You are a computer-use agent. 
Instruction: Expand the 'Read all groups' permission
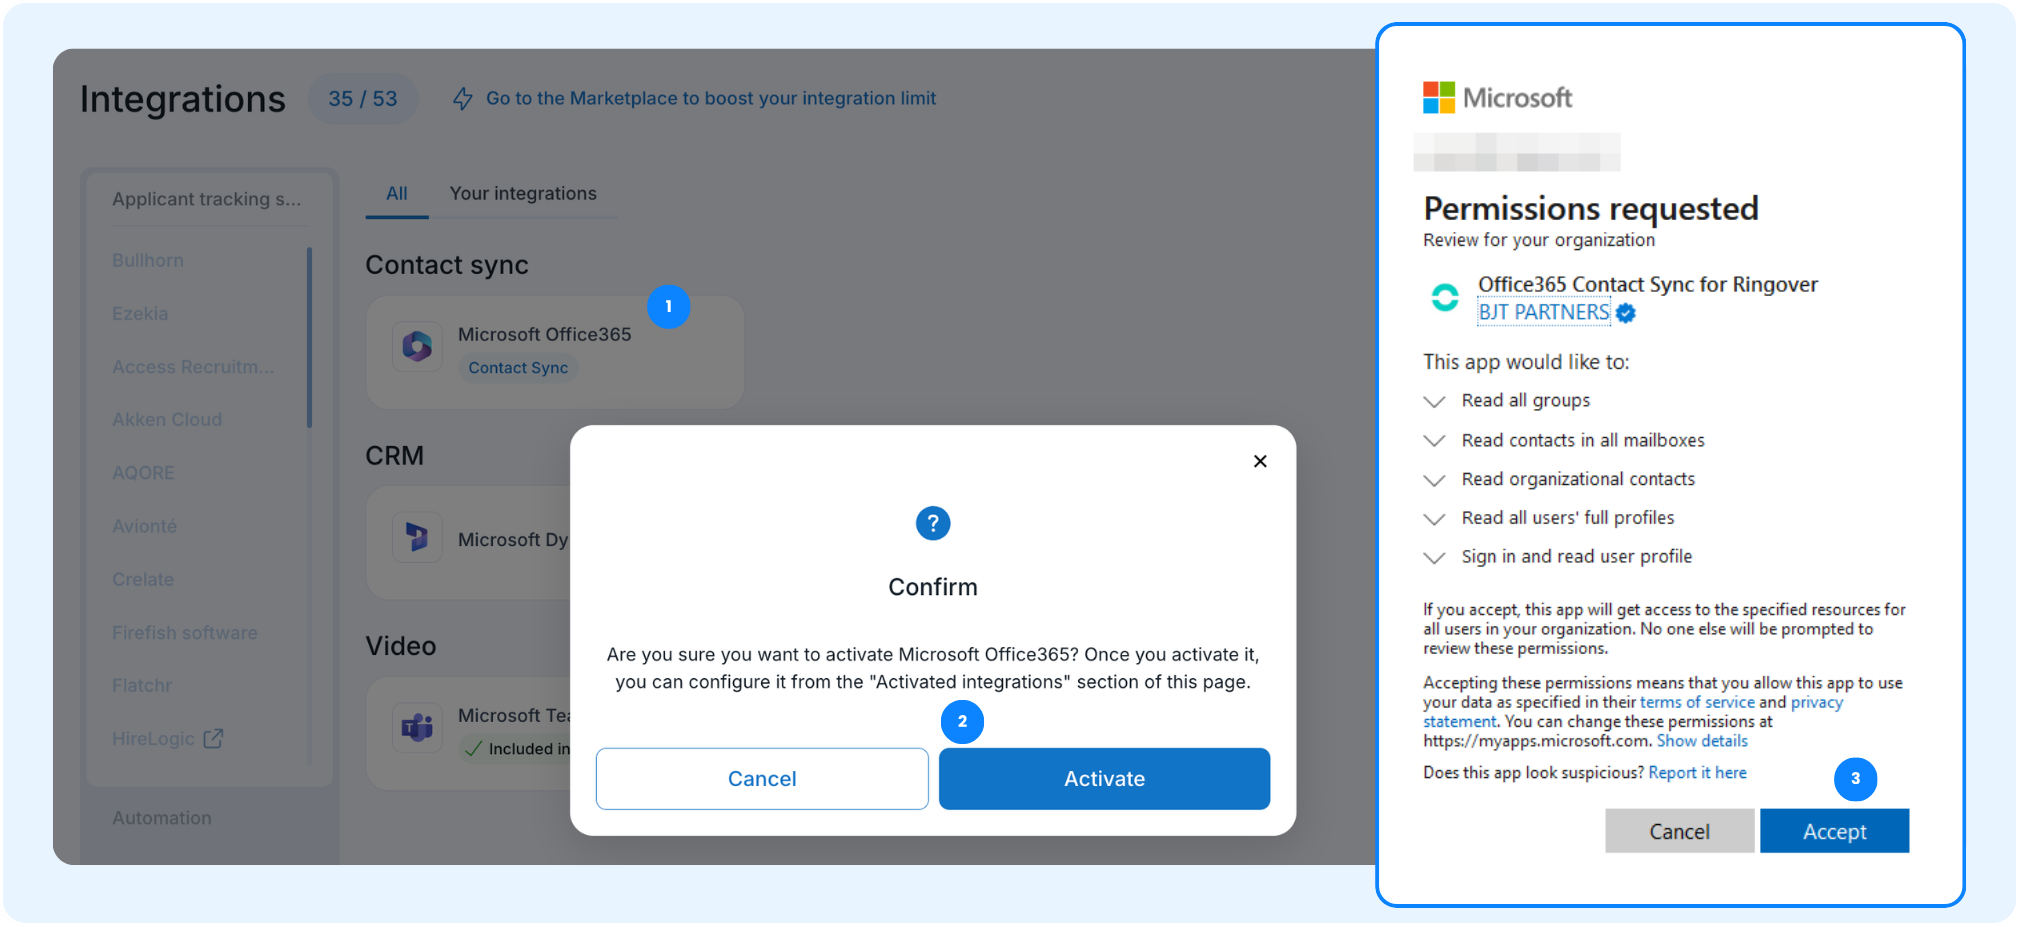click(x=1434, y=401)
